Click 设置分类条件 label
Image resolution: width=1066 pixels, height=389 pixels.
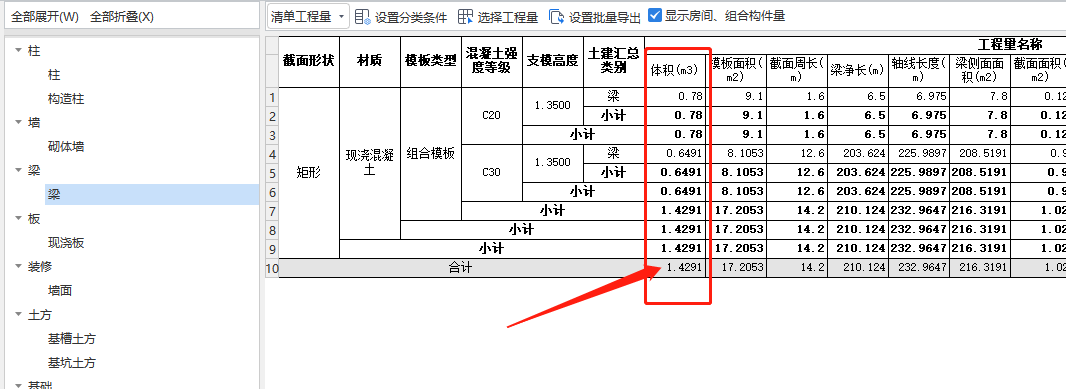coord(411,18)
